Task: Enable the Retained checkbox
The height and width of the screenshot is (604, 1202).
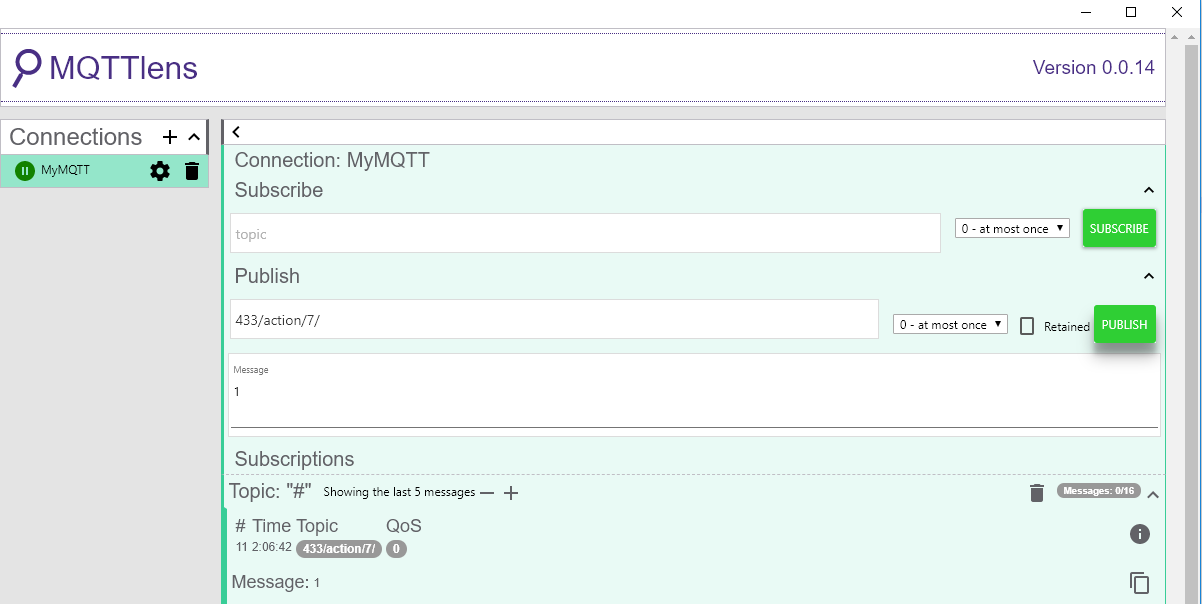Action: coord(1027,326)
